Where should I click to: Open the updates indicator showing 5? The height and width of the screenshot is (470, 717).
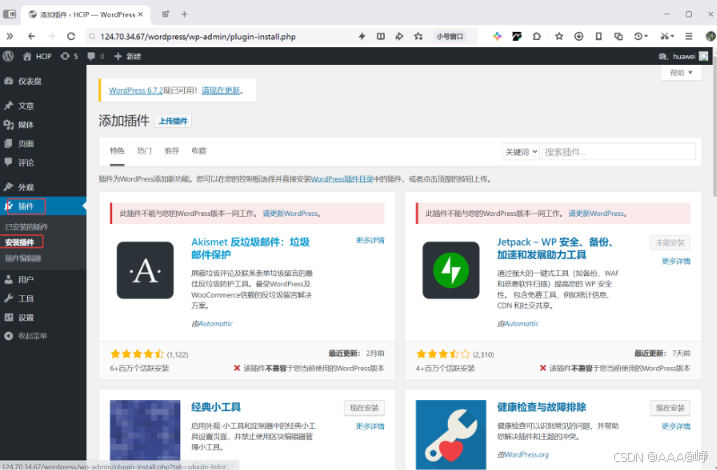pos(69,56)
